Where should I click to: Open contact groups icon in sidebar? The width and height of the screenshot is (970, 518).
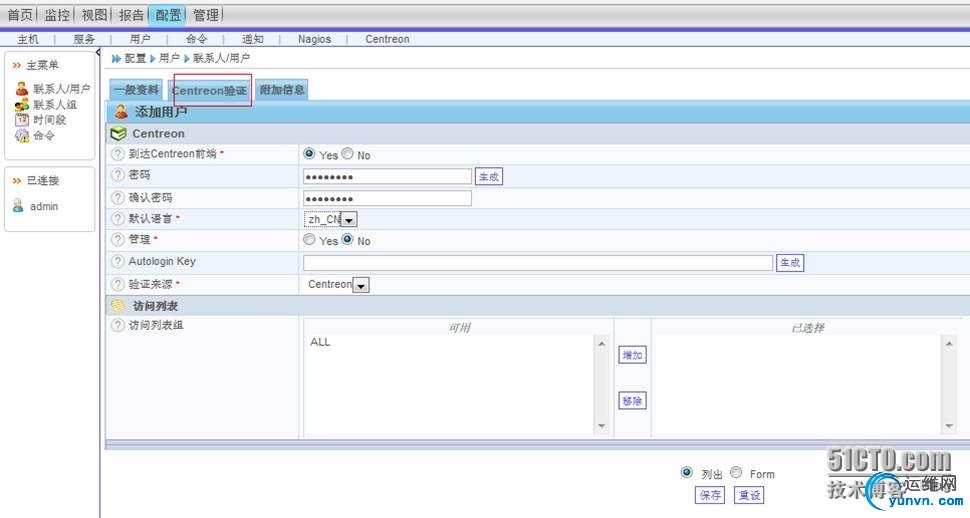(22, 105)
